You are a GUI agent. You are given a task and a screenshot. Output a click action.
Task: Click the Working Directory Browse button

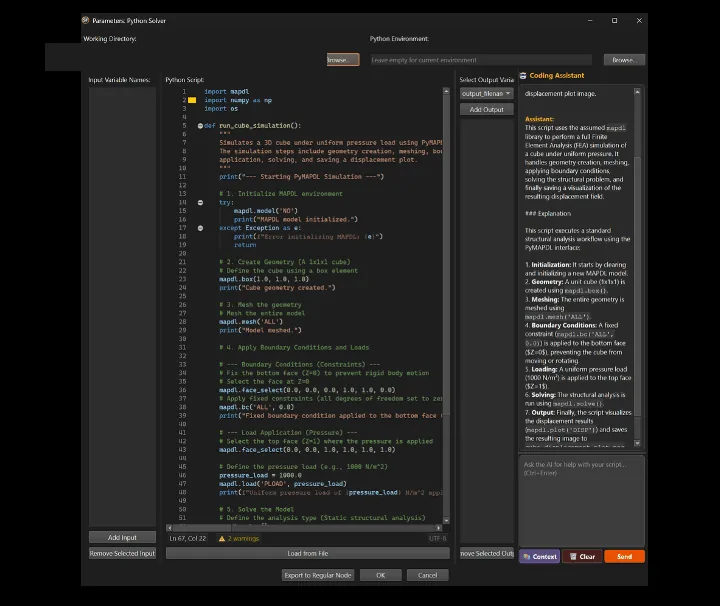point(343,60)
